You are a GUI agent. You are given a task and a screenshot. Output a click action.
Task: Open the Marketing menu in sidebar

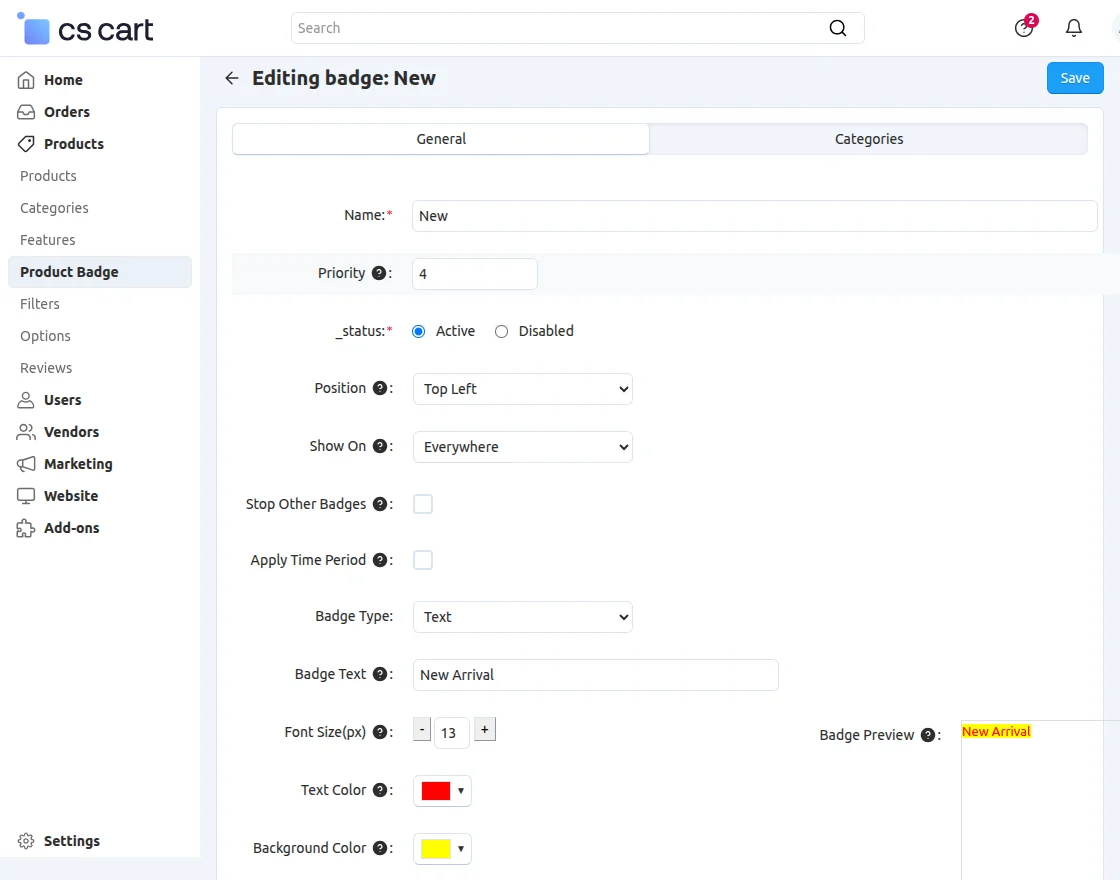(x=78, y=464)
